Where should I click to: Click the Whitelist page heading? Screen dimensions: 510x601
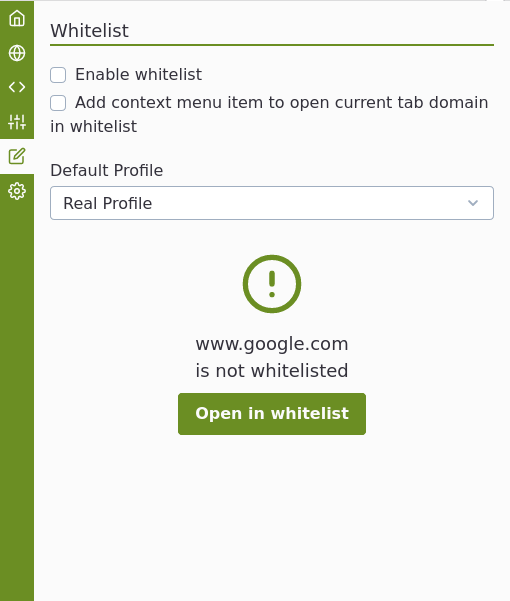(89, 31)
